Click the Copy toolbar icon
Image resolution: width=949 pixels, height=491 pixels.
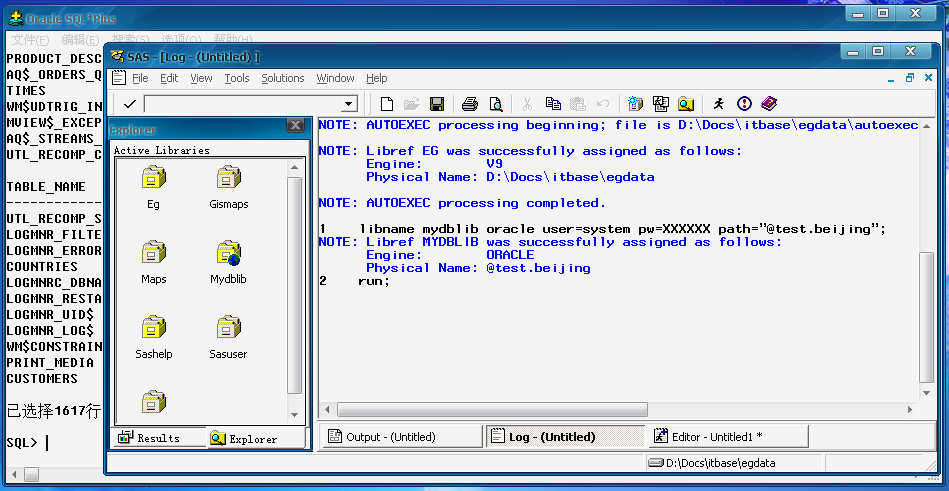[553, 104]
